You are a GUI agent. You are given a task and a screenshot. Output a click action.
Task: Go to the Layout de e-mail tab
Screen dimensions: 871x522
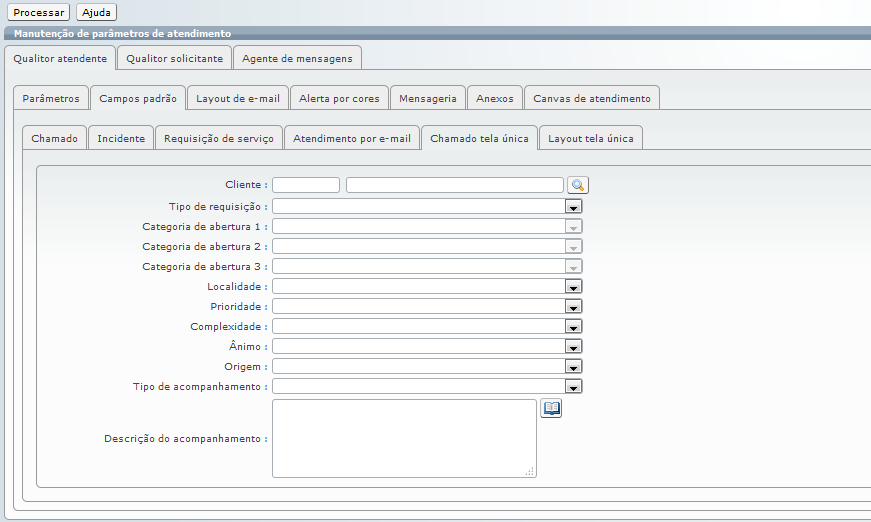[238, 98]
